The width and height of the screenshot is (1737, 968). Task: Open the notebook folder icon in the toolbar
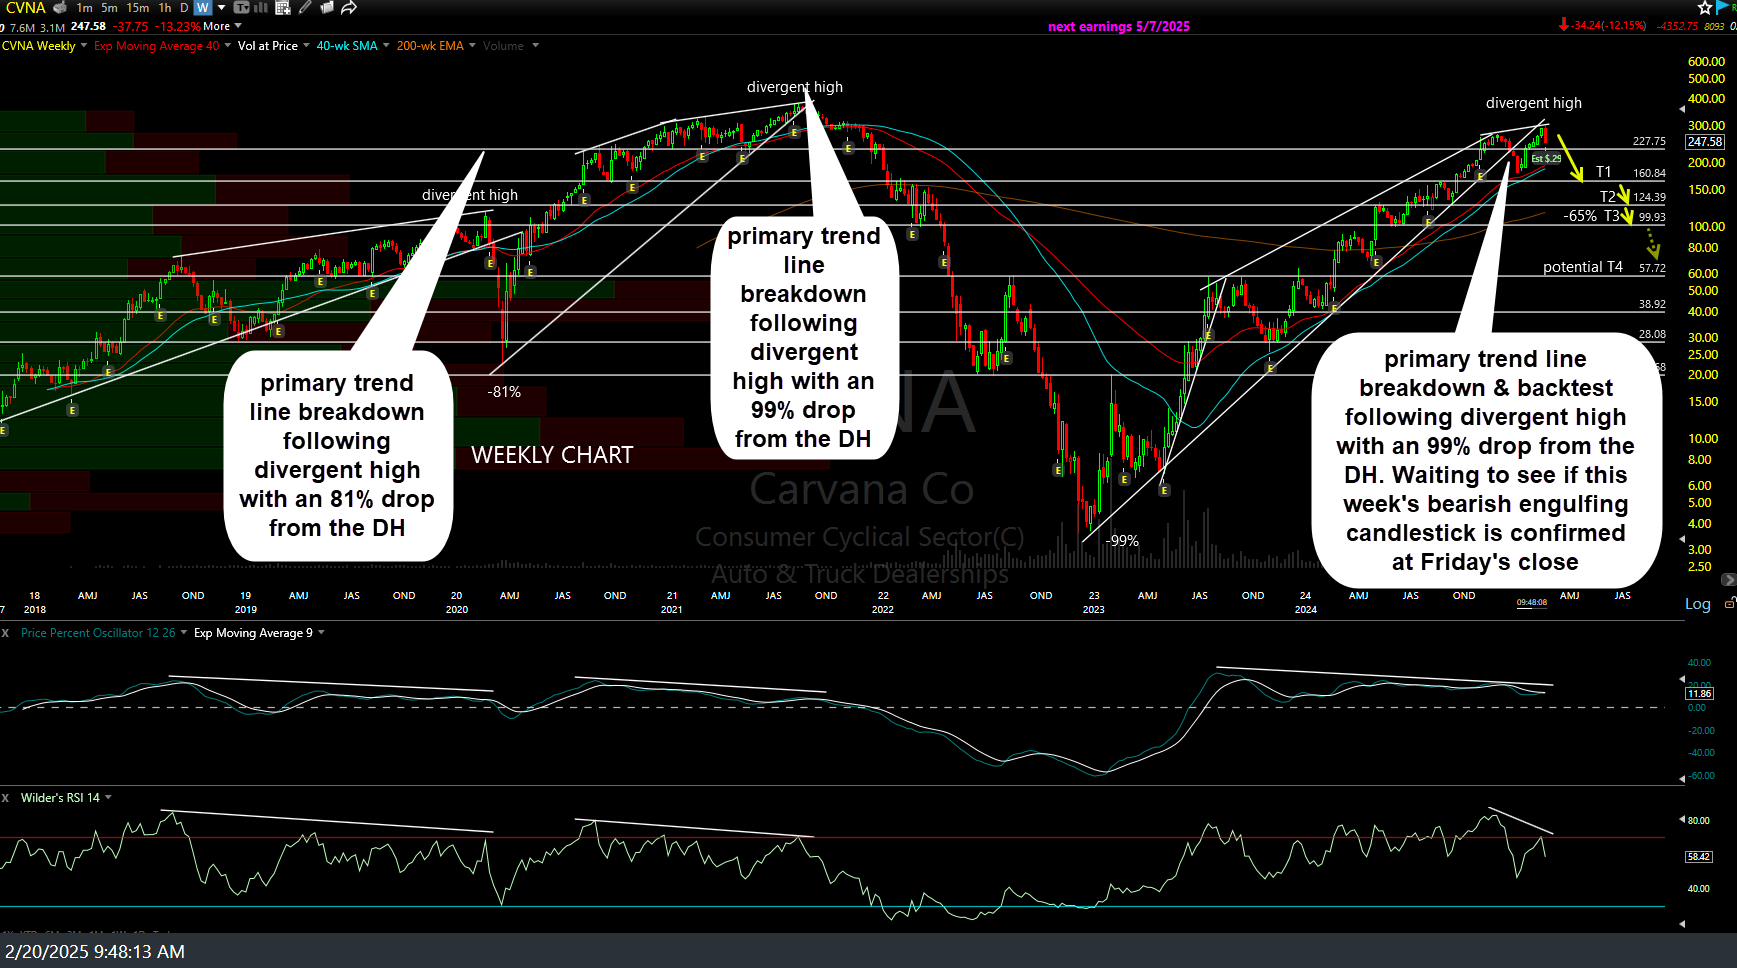click(x=326, y=7)
